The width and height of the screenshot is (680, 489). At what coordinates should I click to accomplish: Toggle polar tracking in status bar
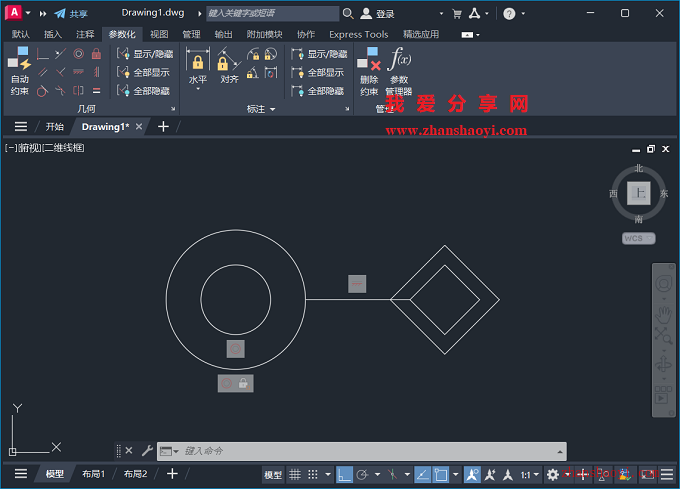click(x=362, y=475)
